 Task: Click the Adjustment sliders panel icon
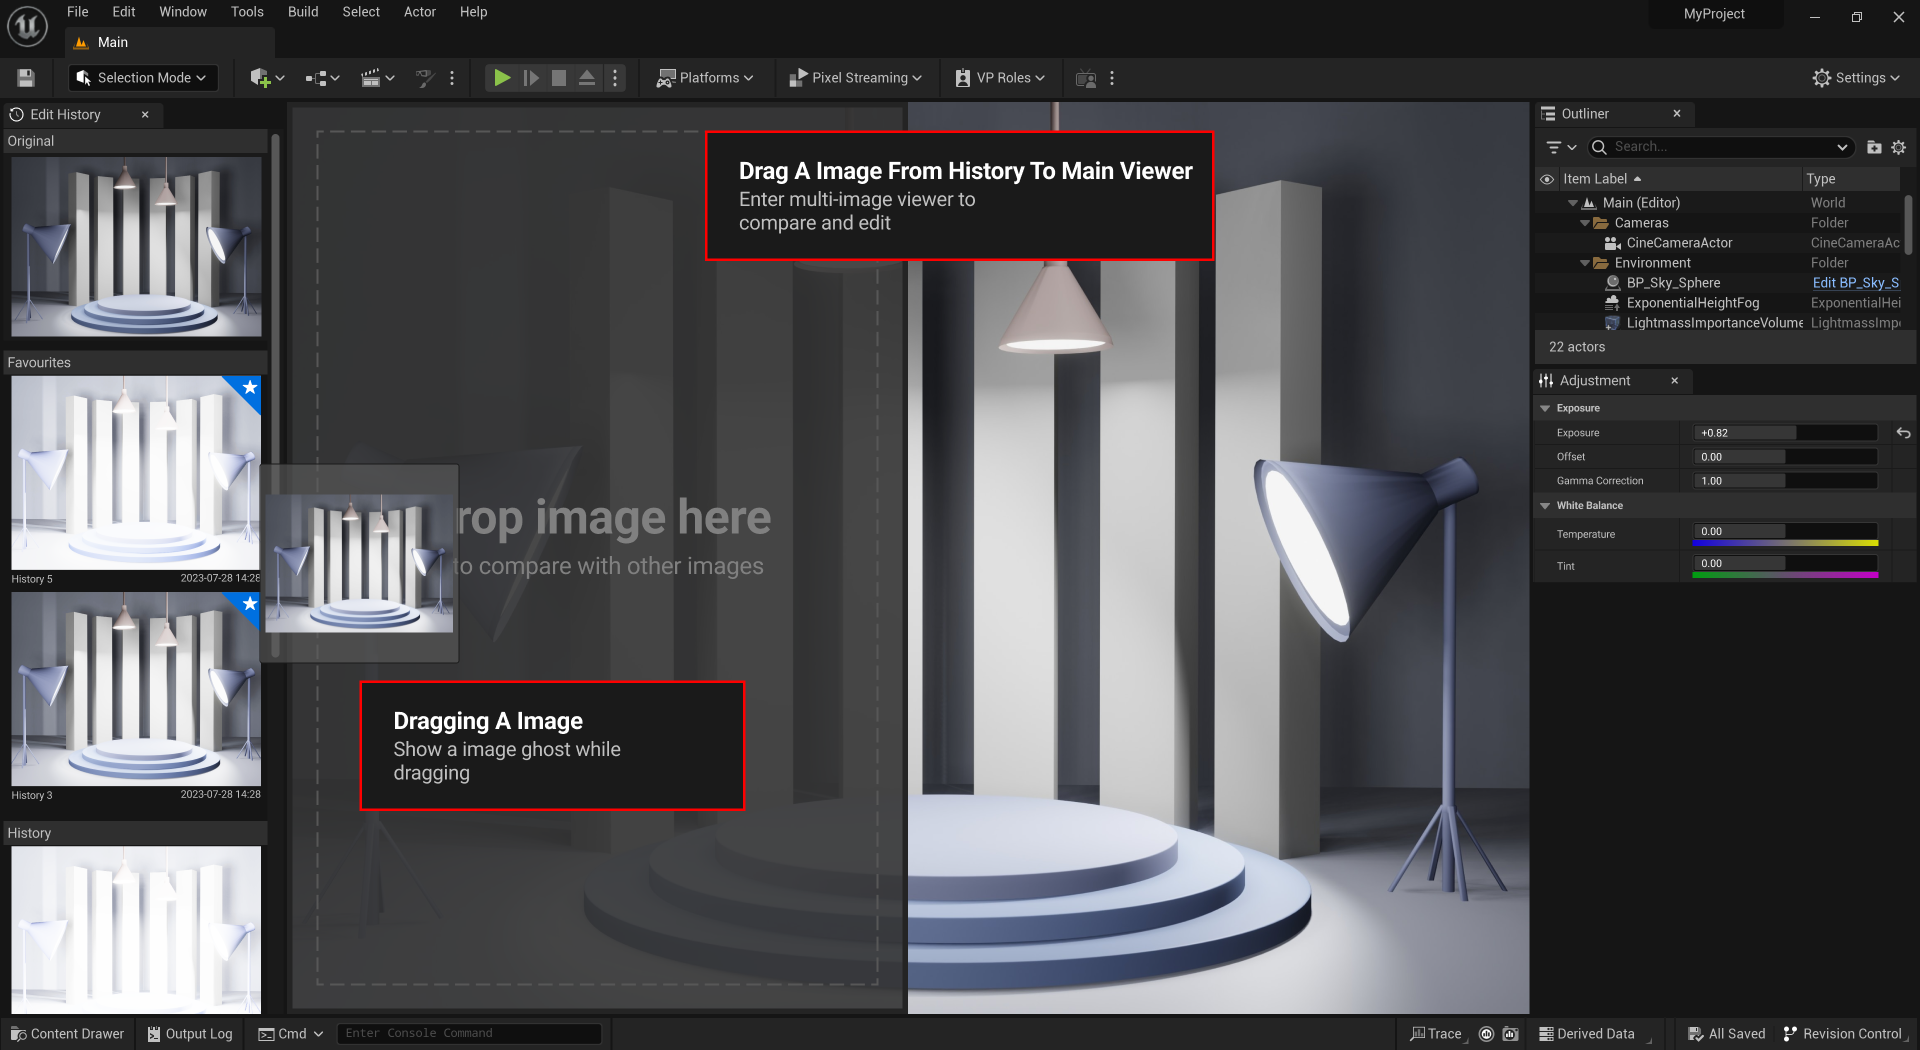click(x=1546, y=381)
